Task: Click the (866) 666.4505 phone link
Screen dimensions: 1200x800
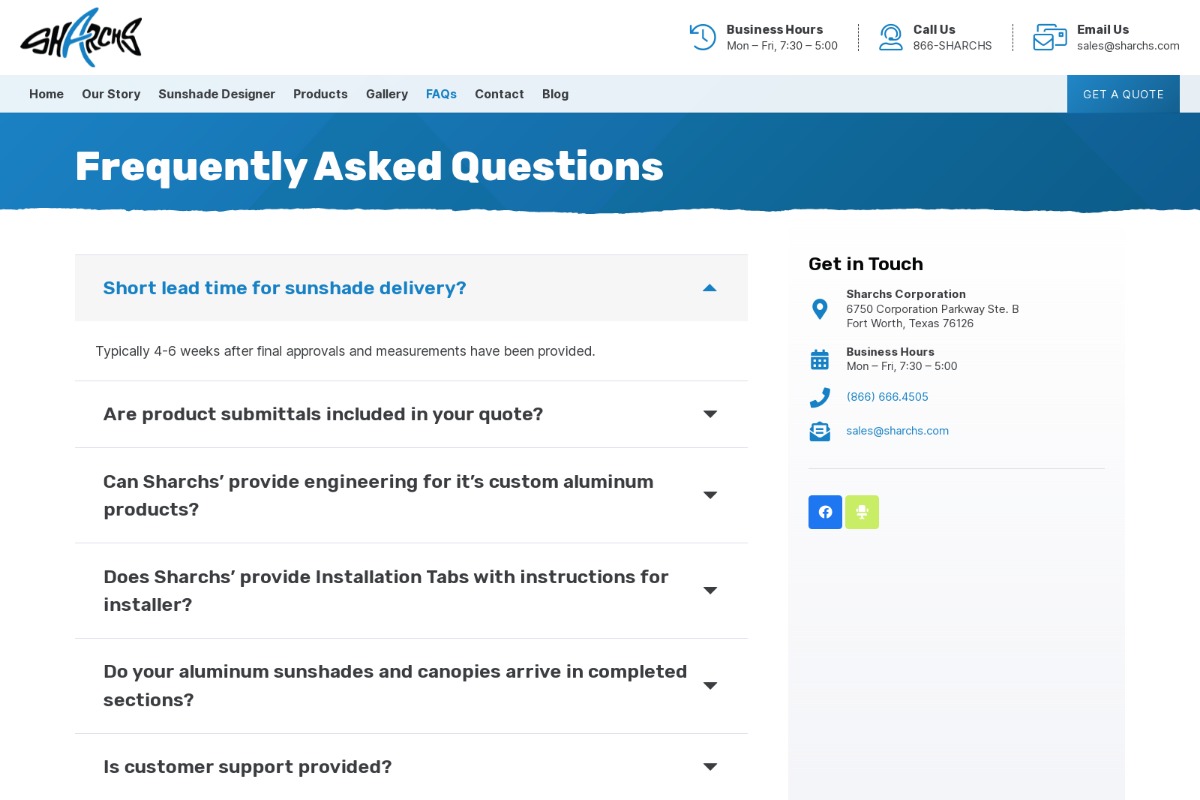Action: click(887, 397)
